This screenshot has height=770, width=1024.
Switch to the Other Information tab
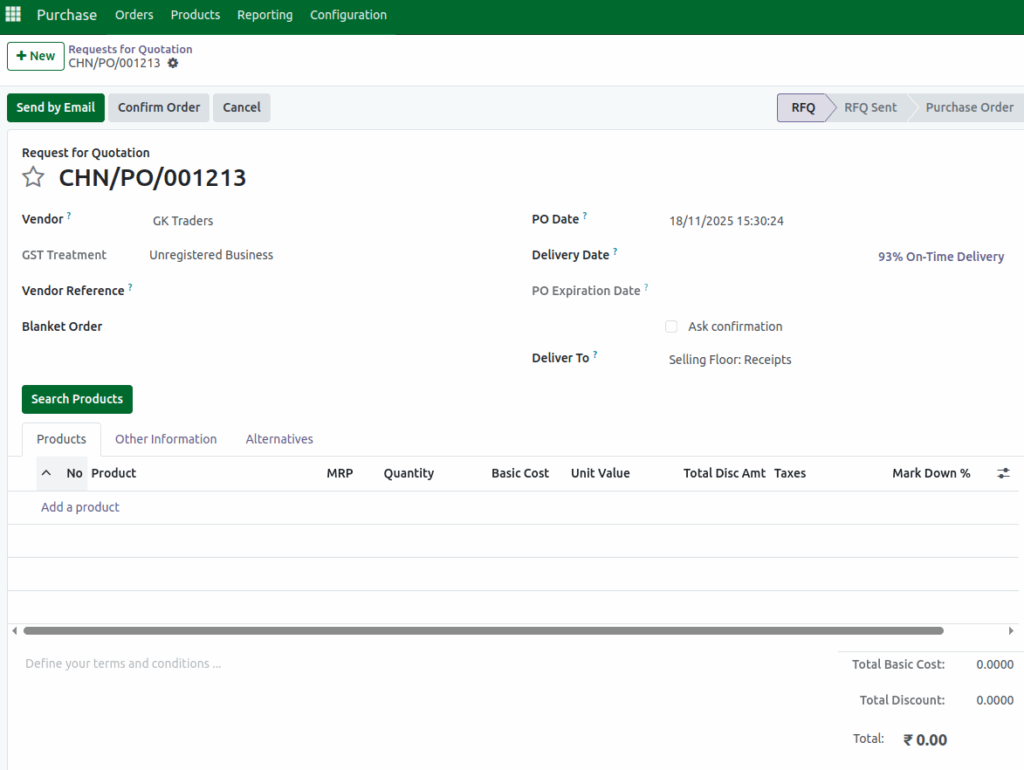pyautogui.click(x=166, y=438)
